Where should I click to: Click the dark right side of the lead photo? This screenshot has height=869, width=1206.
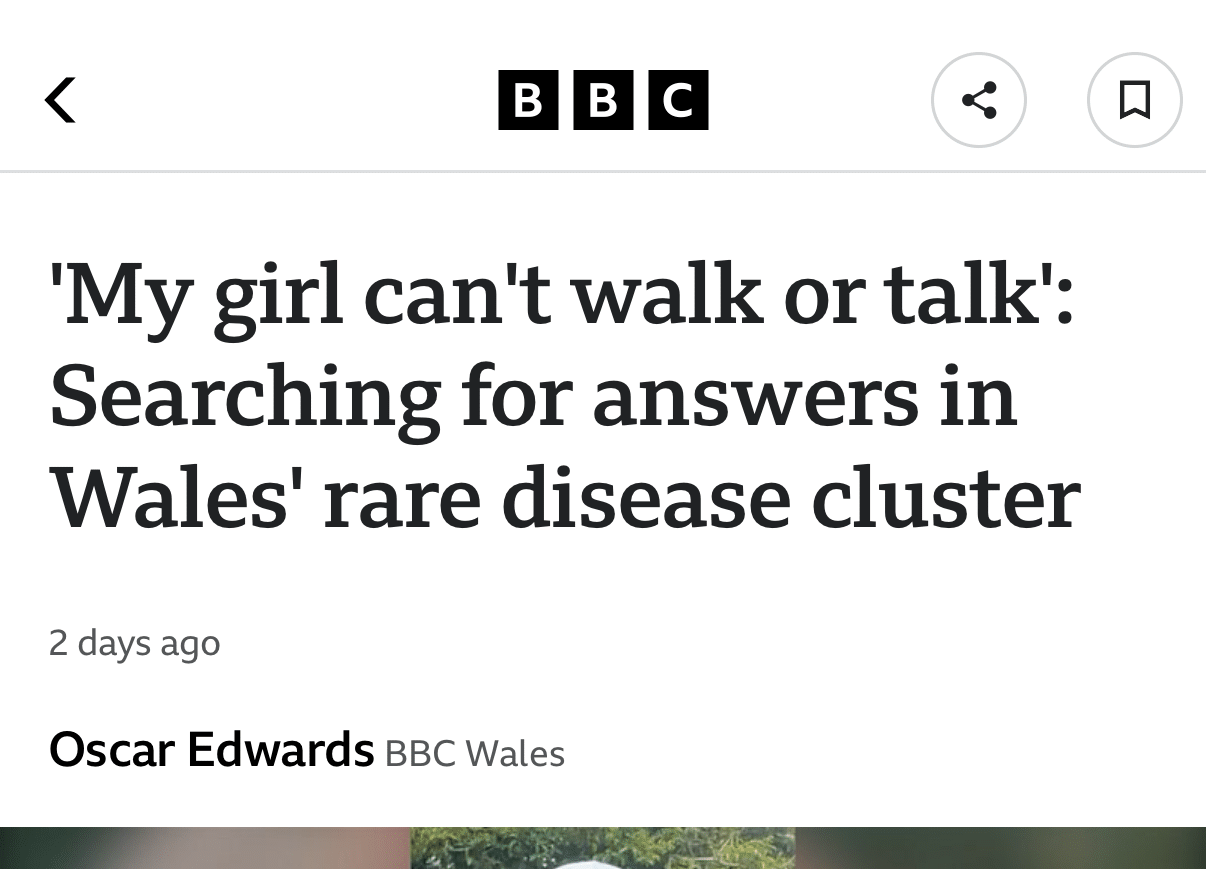click(1000, 849)
